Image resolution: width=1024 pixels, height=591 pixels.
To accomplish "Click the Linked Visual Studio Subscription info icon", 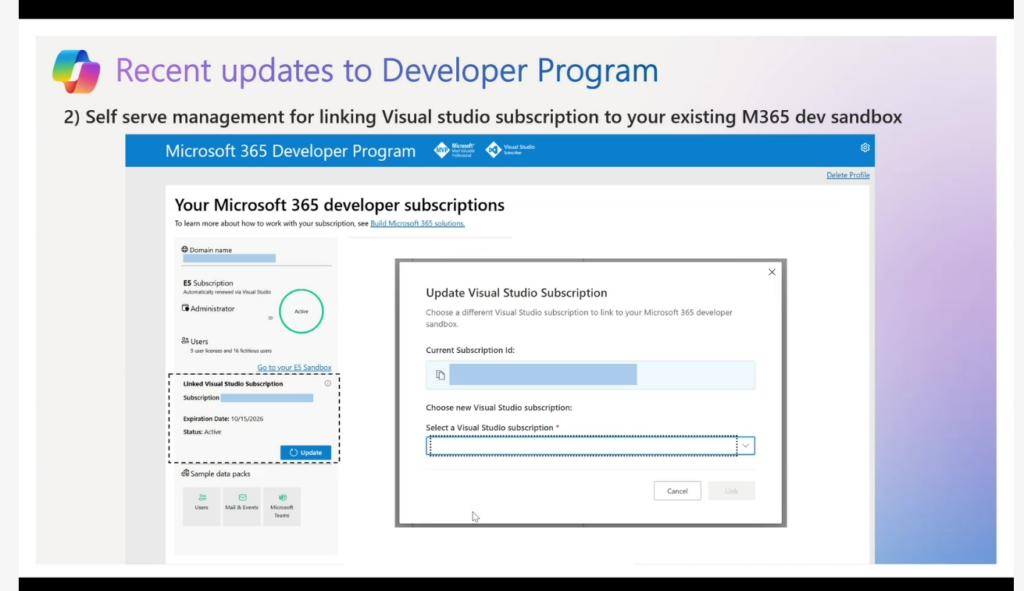I will coord(328,383).
